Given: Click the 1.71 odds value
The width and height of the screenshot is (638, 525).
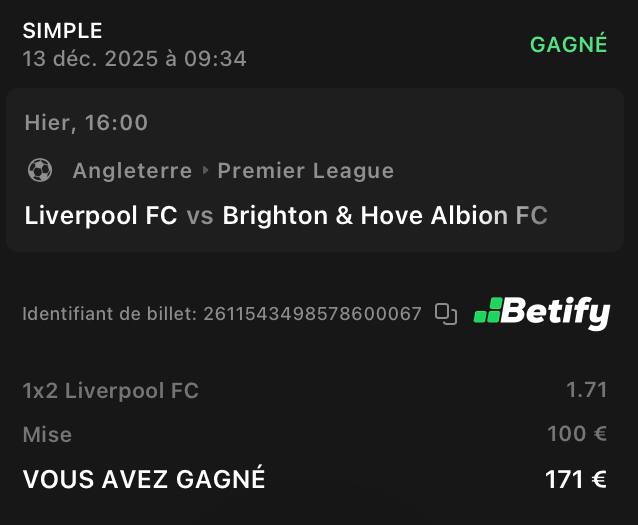Looking at the screenshot, I should pyautogui.click(x=586, y=390).
